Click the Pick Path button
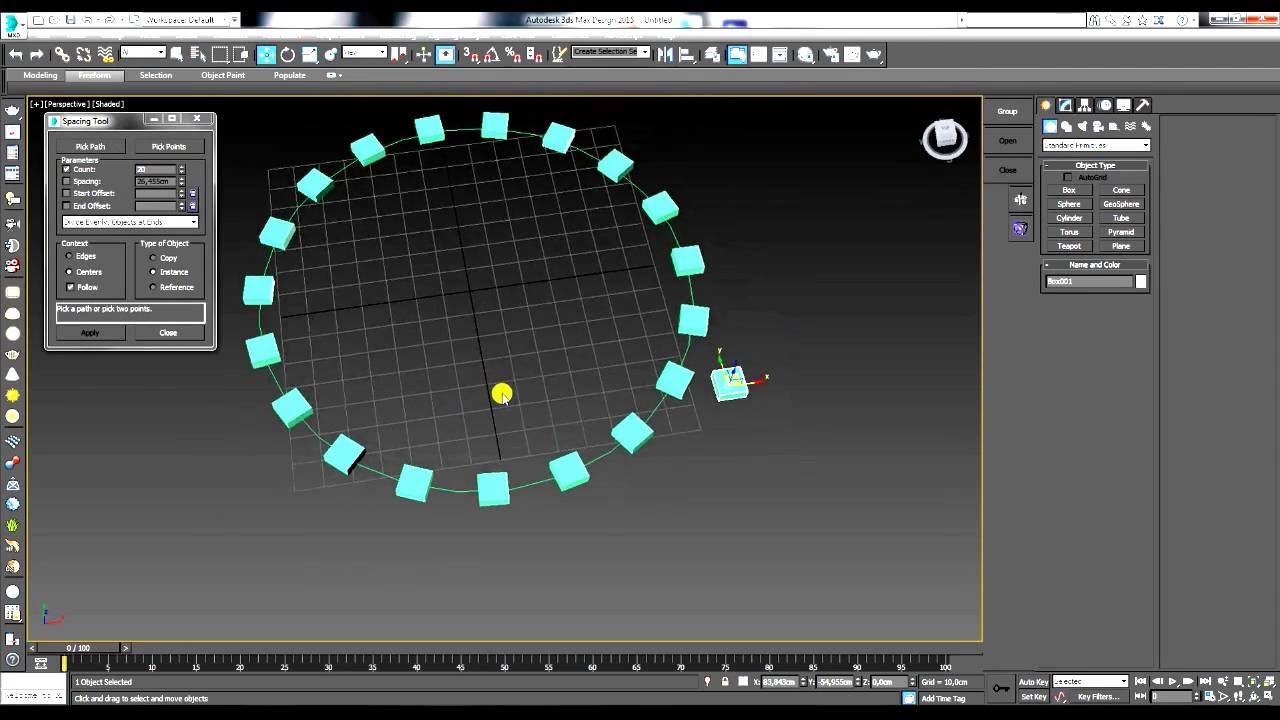The image size is (1280, 720). pyautogui.click(x=90, y=146)
